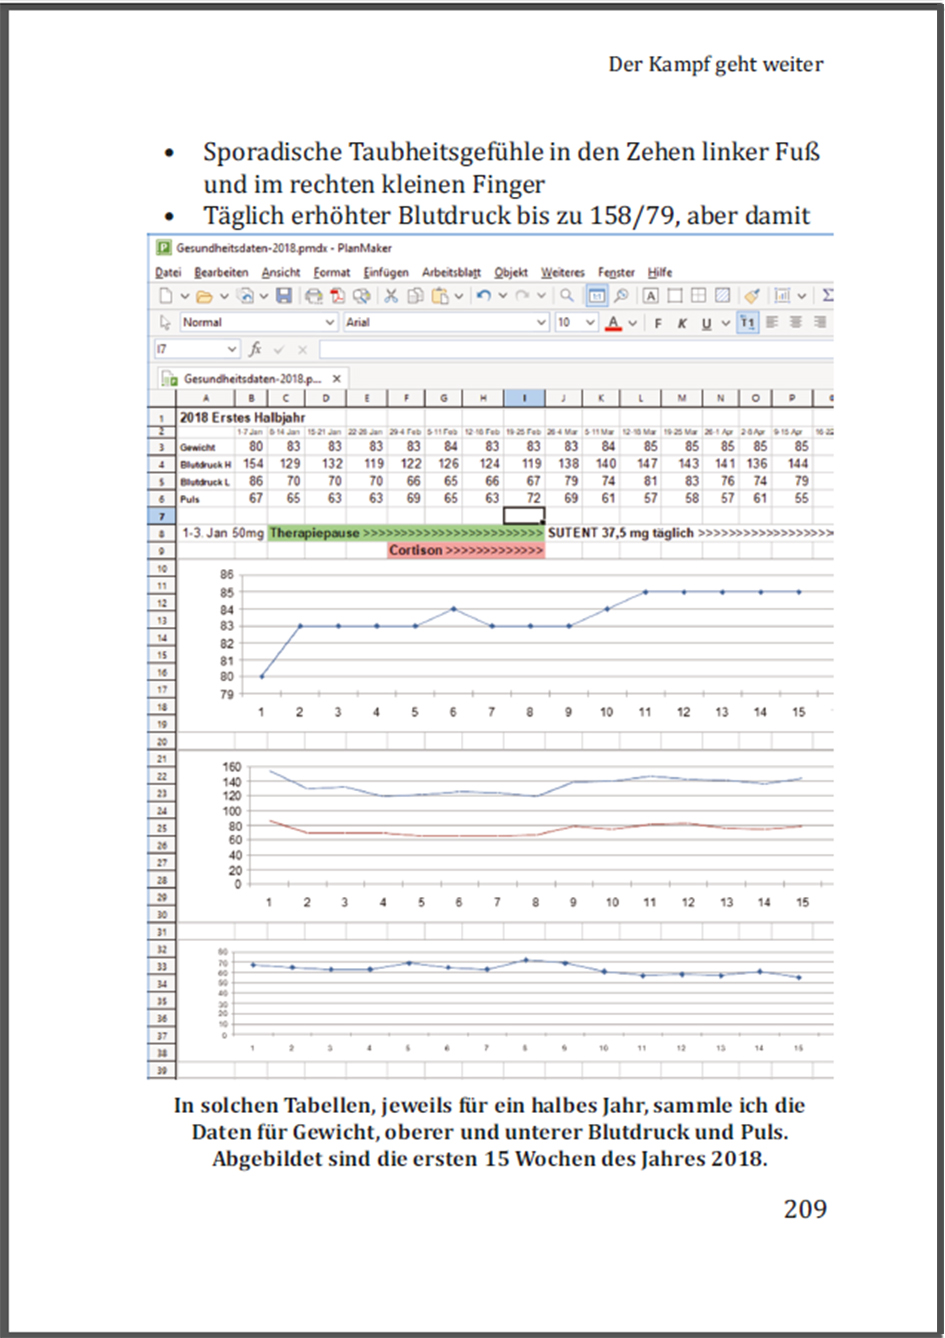Toggle bold formatting F button
The height and width of the screenshot is (1338, 945).
[658, 323]
